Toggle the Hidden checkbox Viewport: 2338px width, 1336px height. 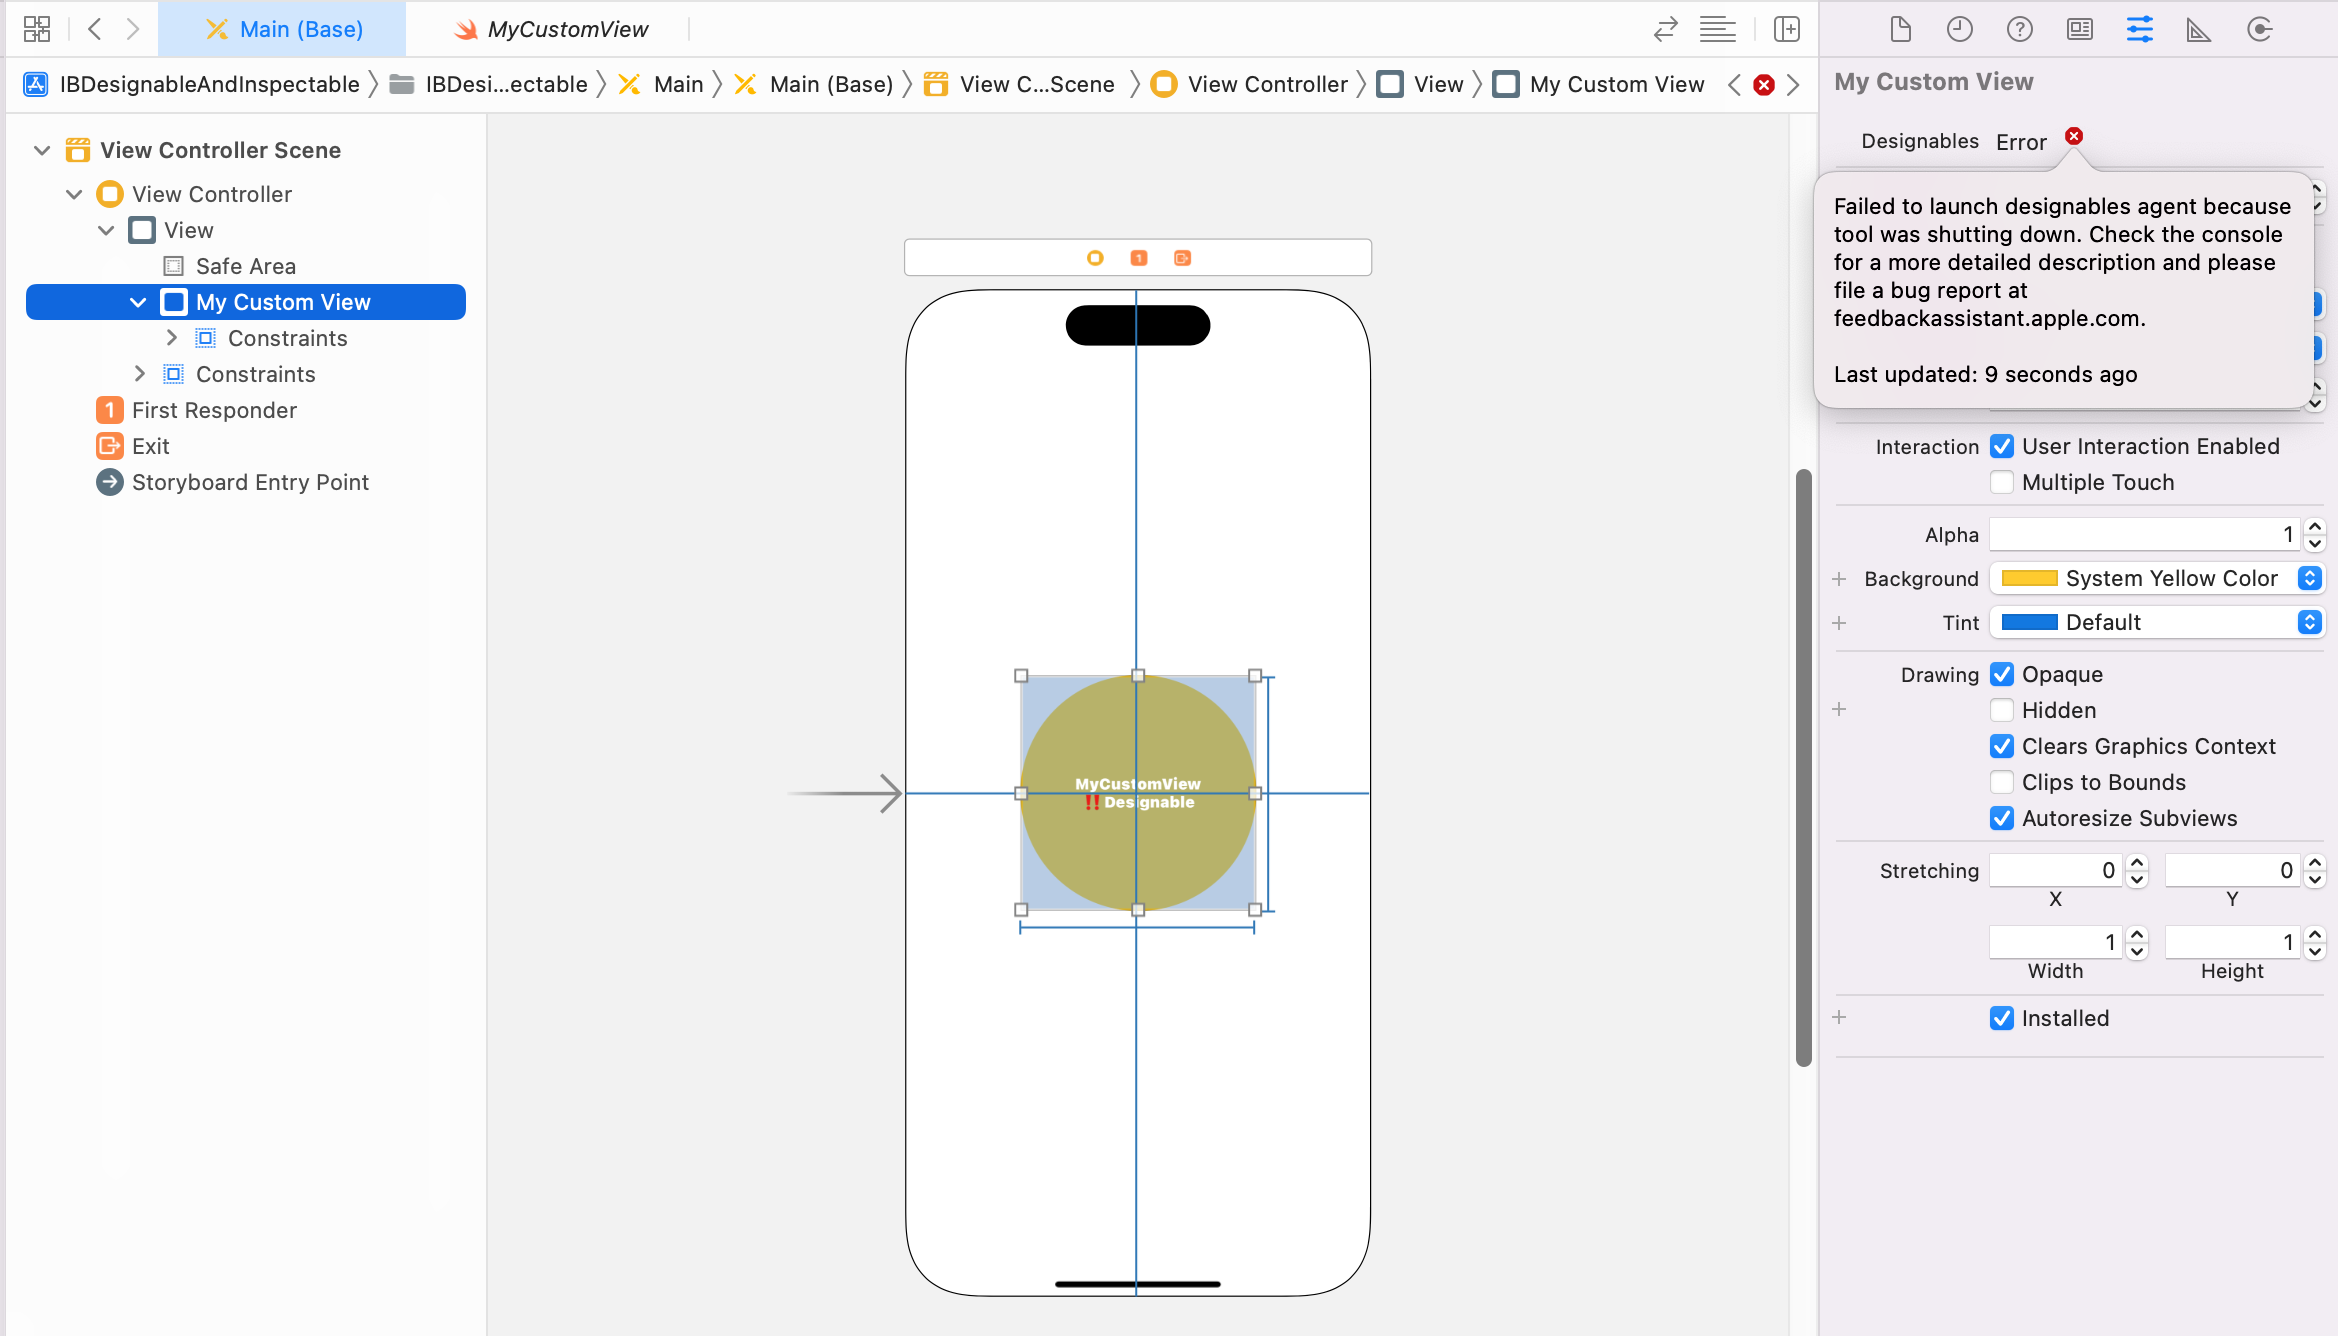(x=2002, y=710)
